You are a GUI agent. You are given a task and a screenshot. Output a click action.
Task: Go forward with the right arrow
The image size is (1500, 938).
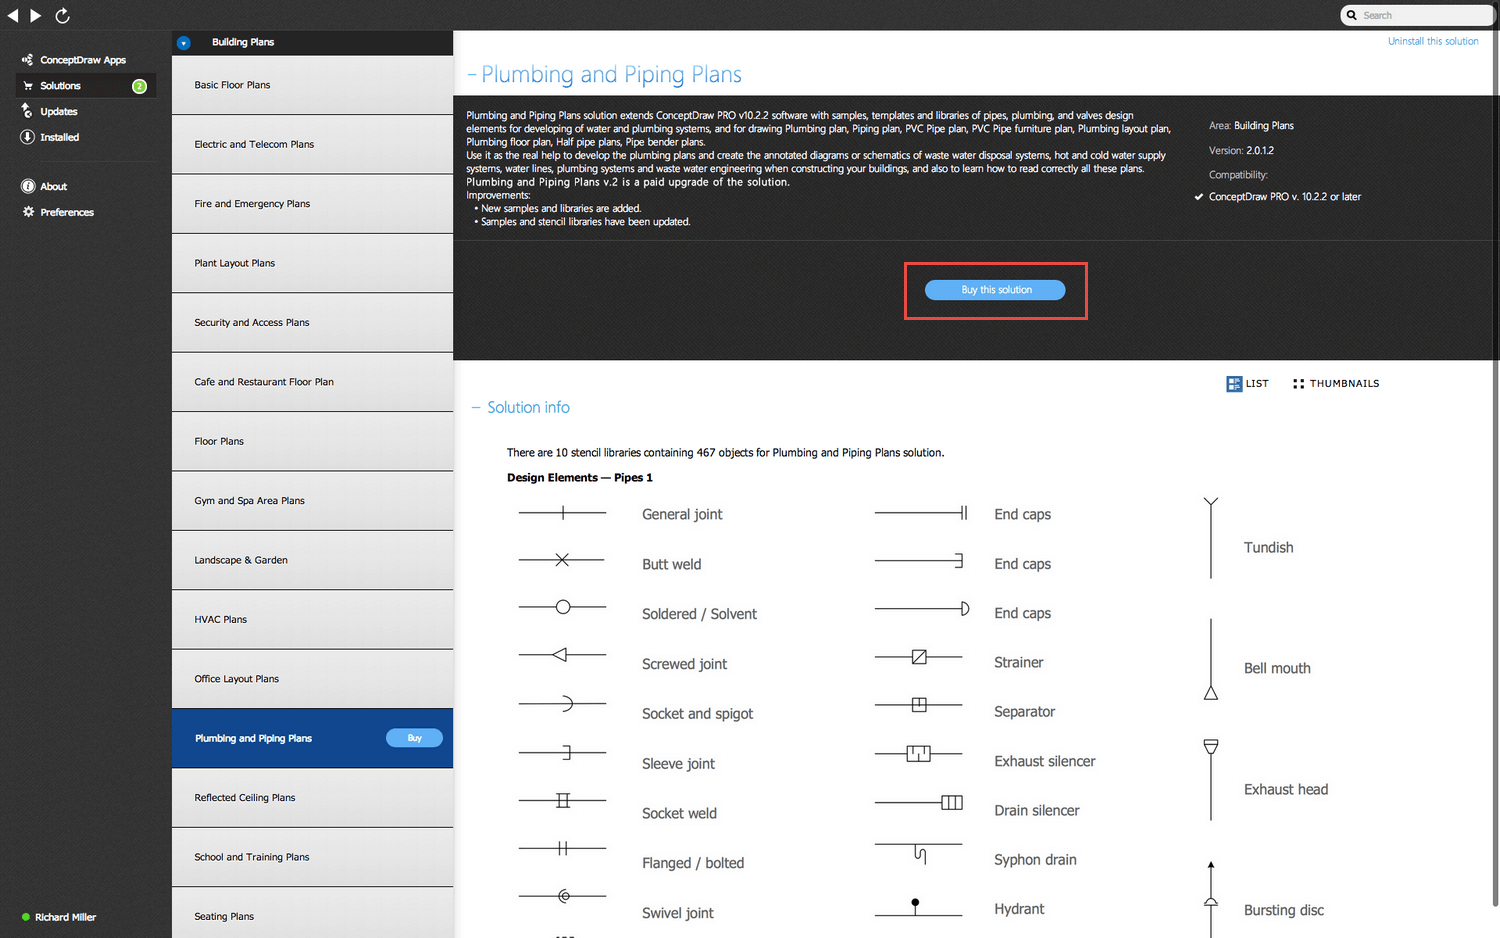click(36, 15)
